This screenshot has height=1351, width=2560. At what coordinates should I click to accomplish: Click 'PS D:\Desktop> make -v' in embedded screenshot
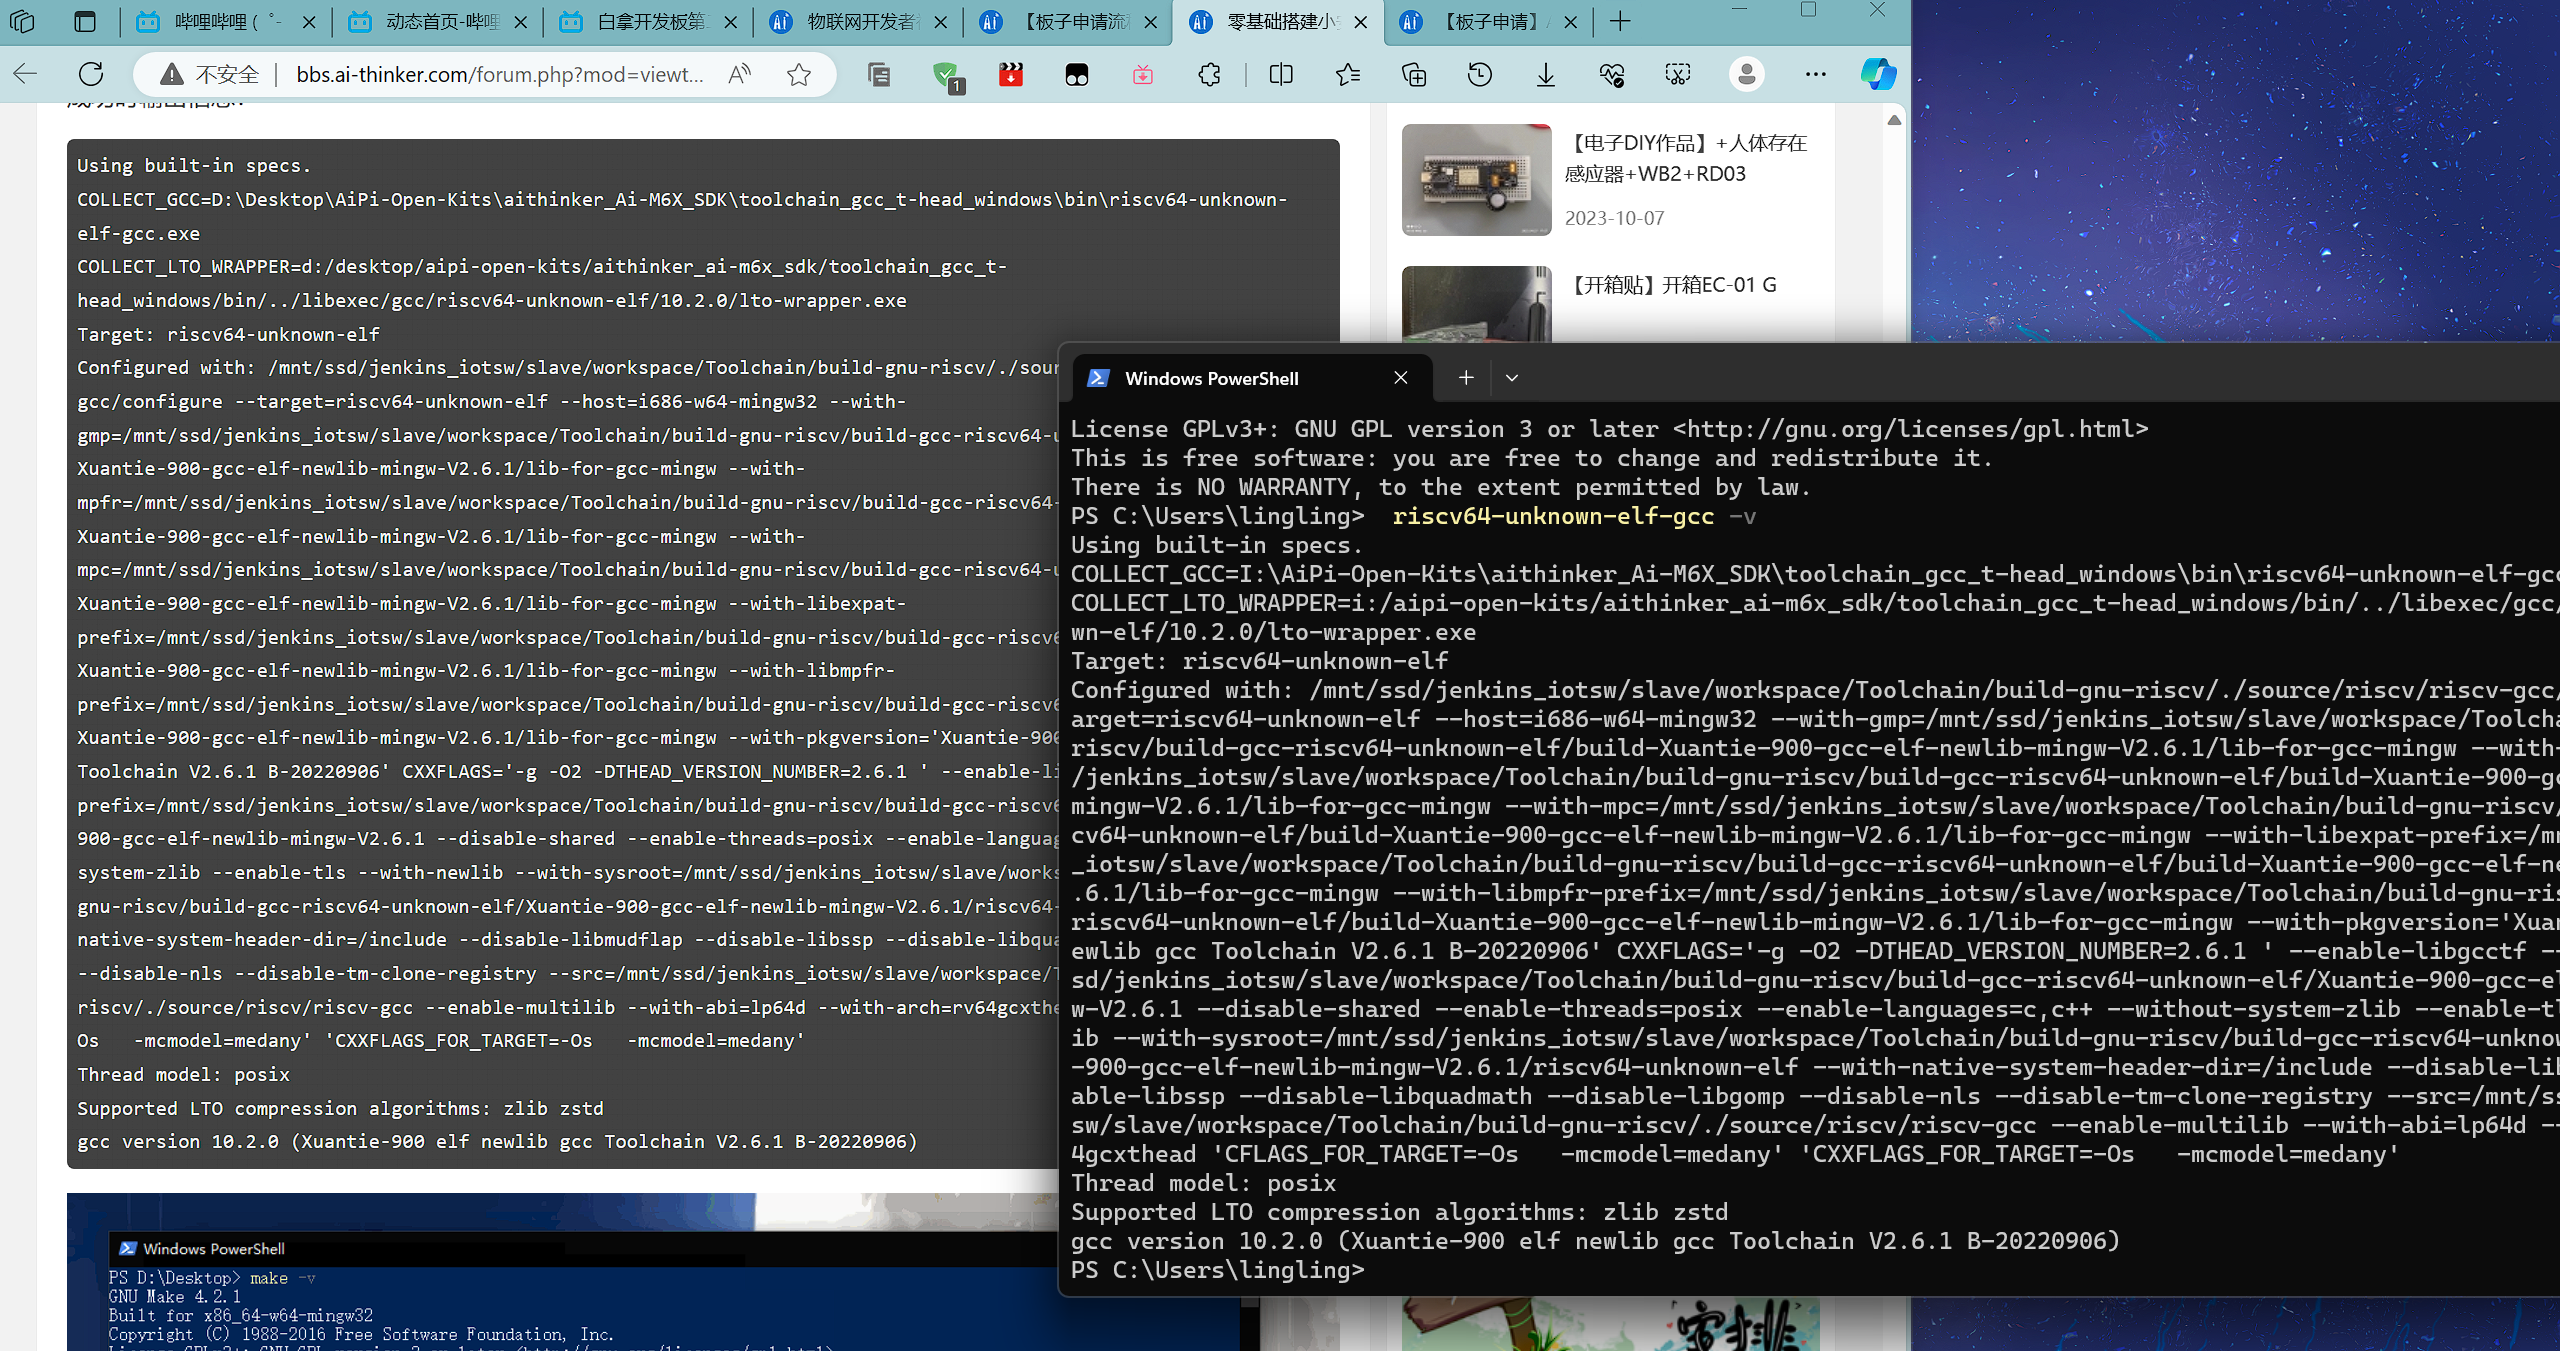(x=212, y=1278)
